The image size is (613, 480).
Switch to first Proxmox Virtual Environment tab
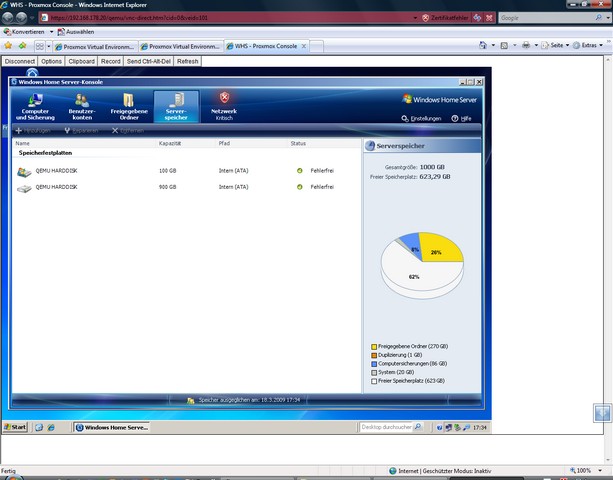95,47
